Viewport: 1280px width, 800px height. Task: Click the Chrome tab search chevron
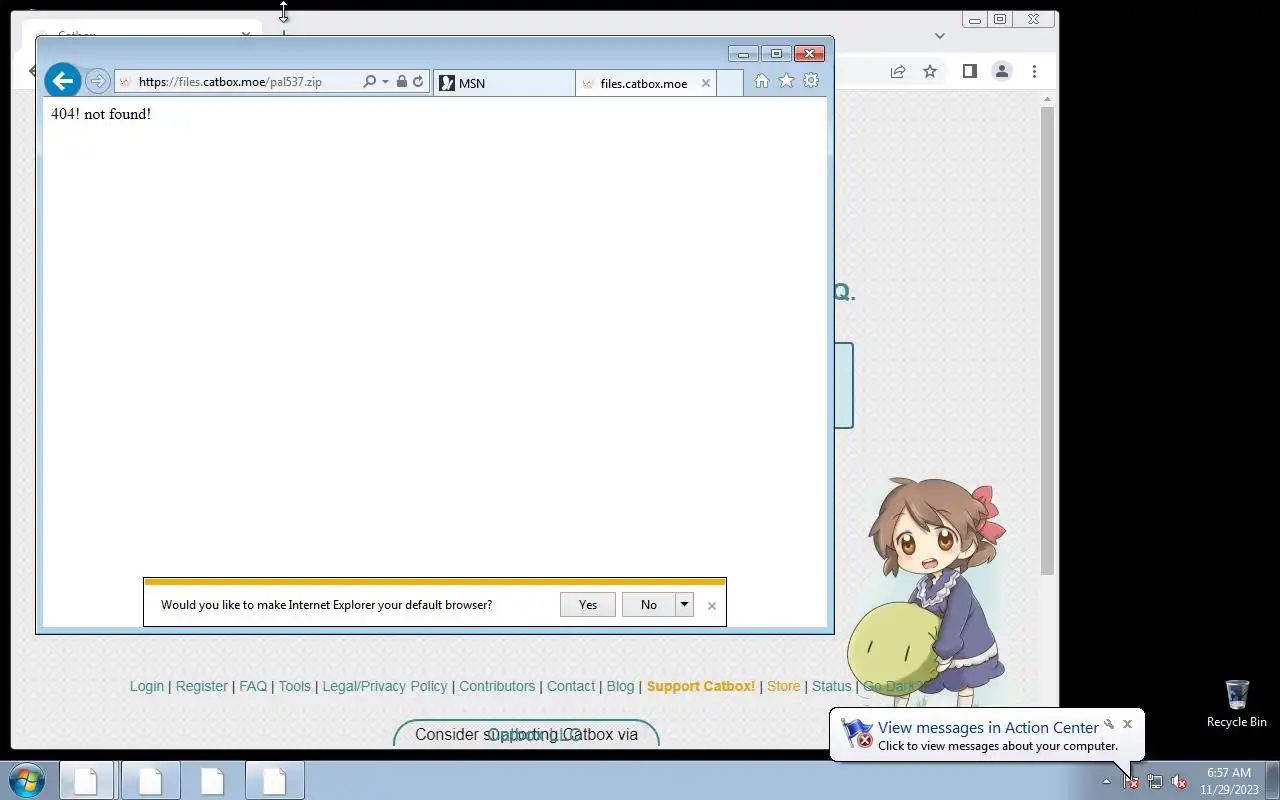click(939, 35)
